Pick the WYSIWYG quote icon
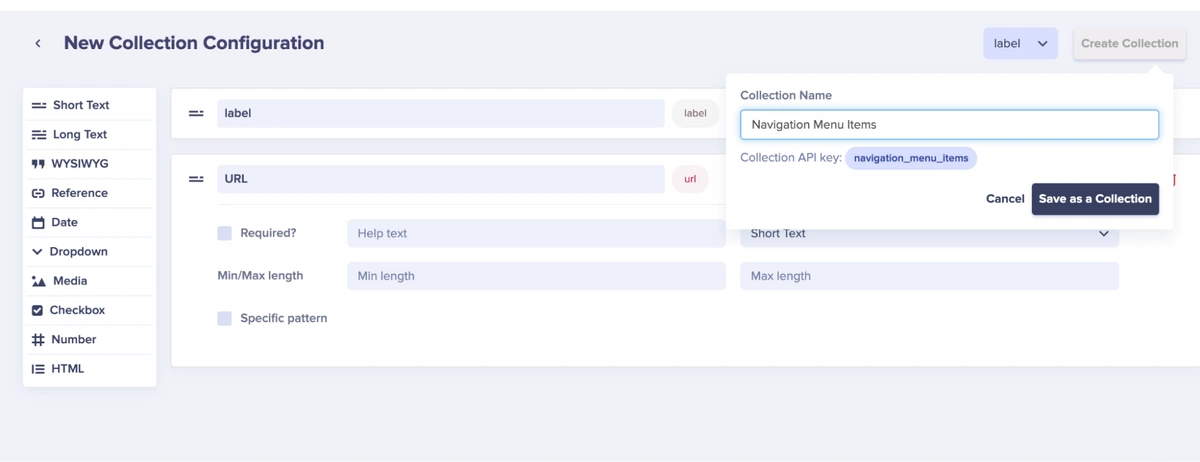This screenshot has width=1200, height=462. pyautogui.click(x=39, y=164)
